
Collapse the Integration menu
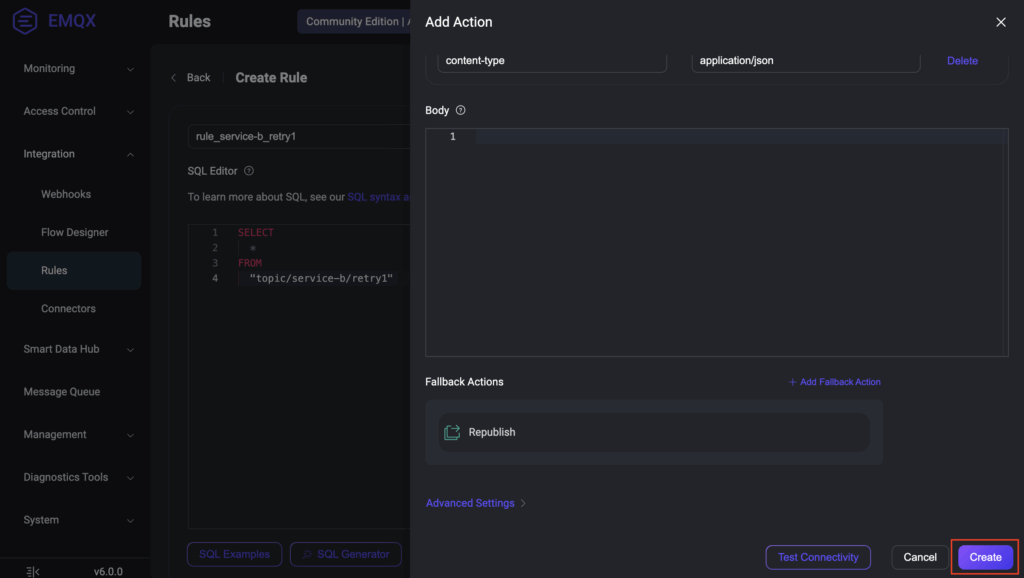(130, 154)
